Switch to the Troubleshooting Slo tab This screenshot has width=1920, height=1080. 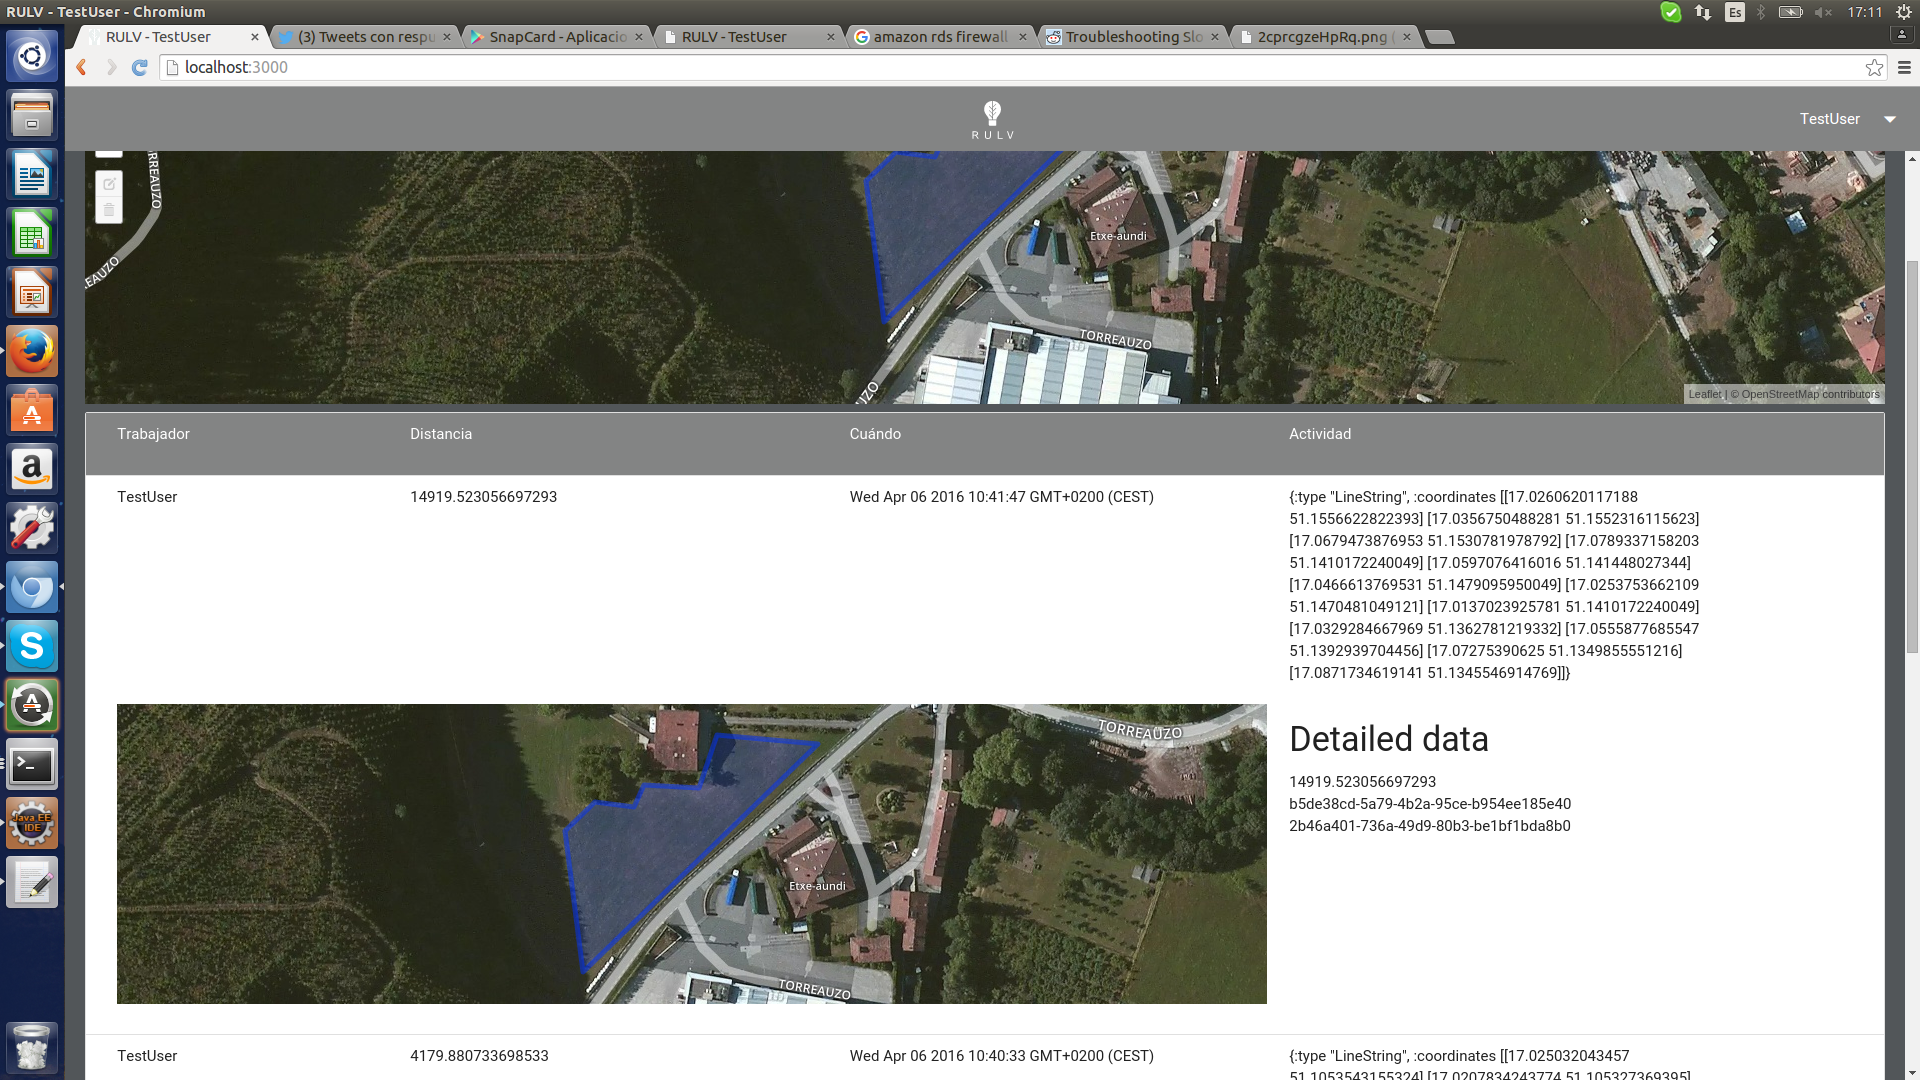(1132, 37)
